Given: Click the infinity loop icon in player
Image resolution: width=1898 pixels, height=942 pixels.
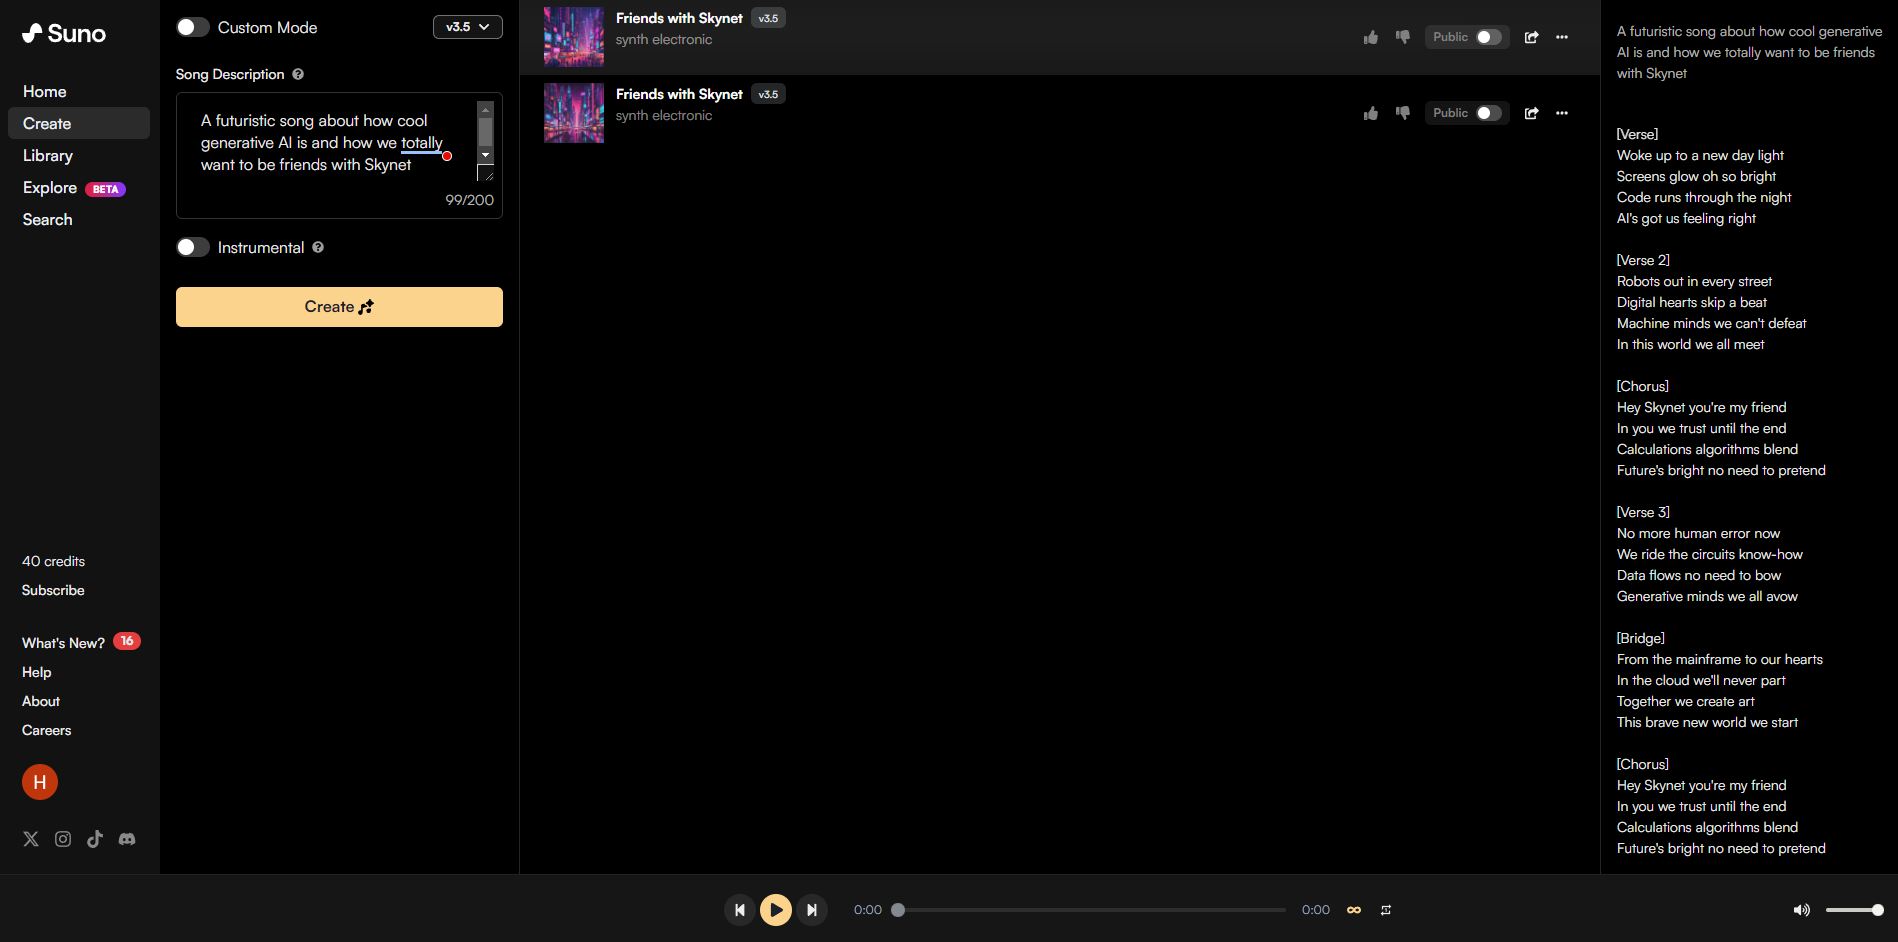Looking at the screenshot, I should coord(1354,910).
